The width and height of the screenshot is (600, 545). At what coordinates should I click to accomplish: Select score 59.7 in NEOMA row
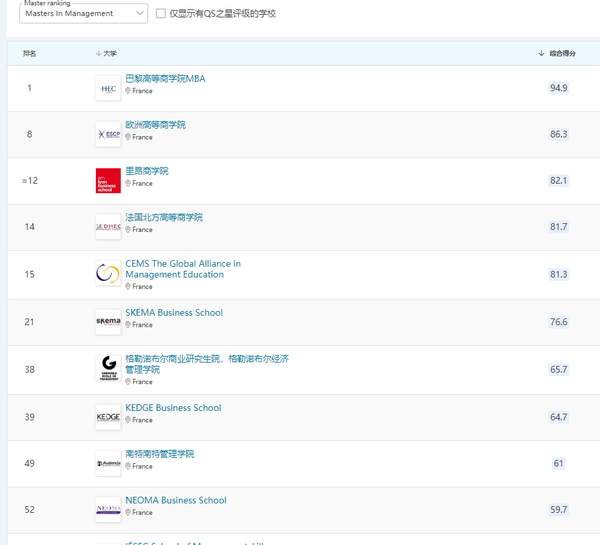(559, 510)
